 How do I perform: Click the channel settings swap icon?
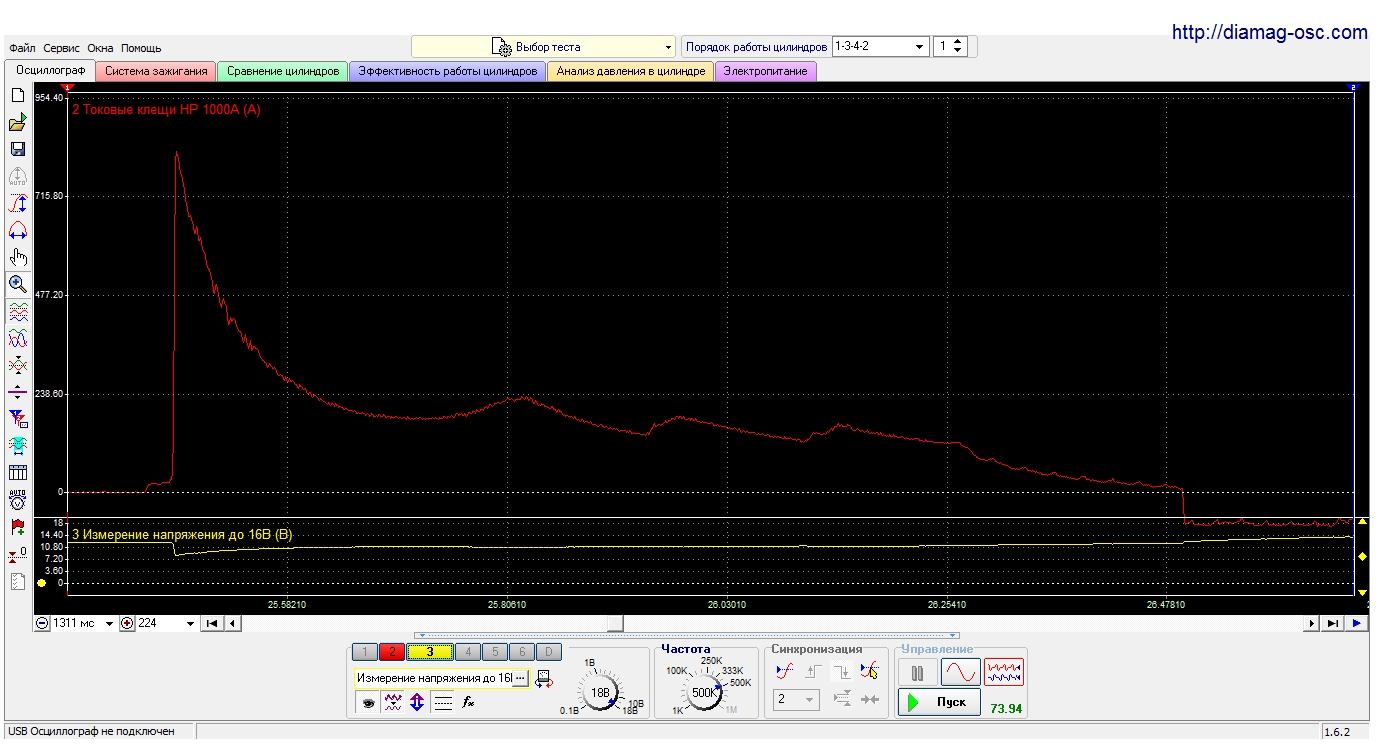pos(544,679)
